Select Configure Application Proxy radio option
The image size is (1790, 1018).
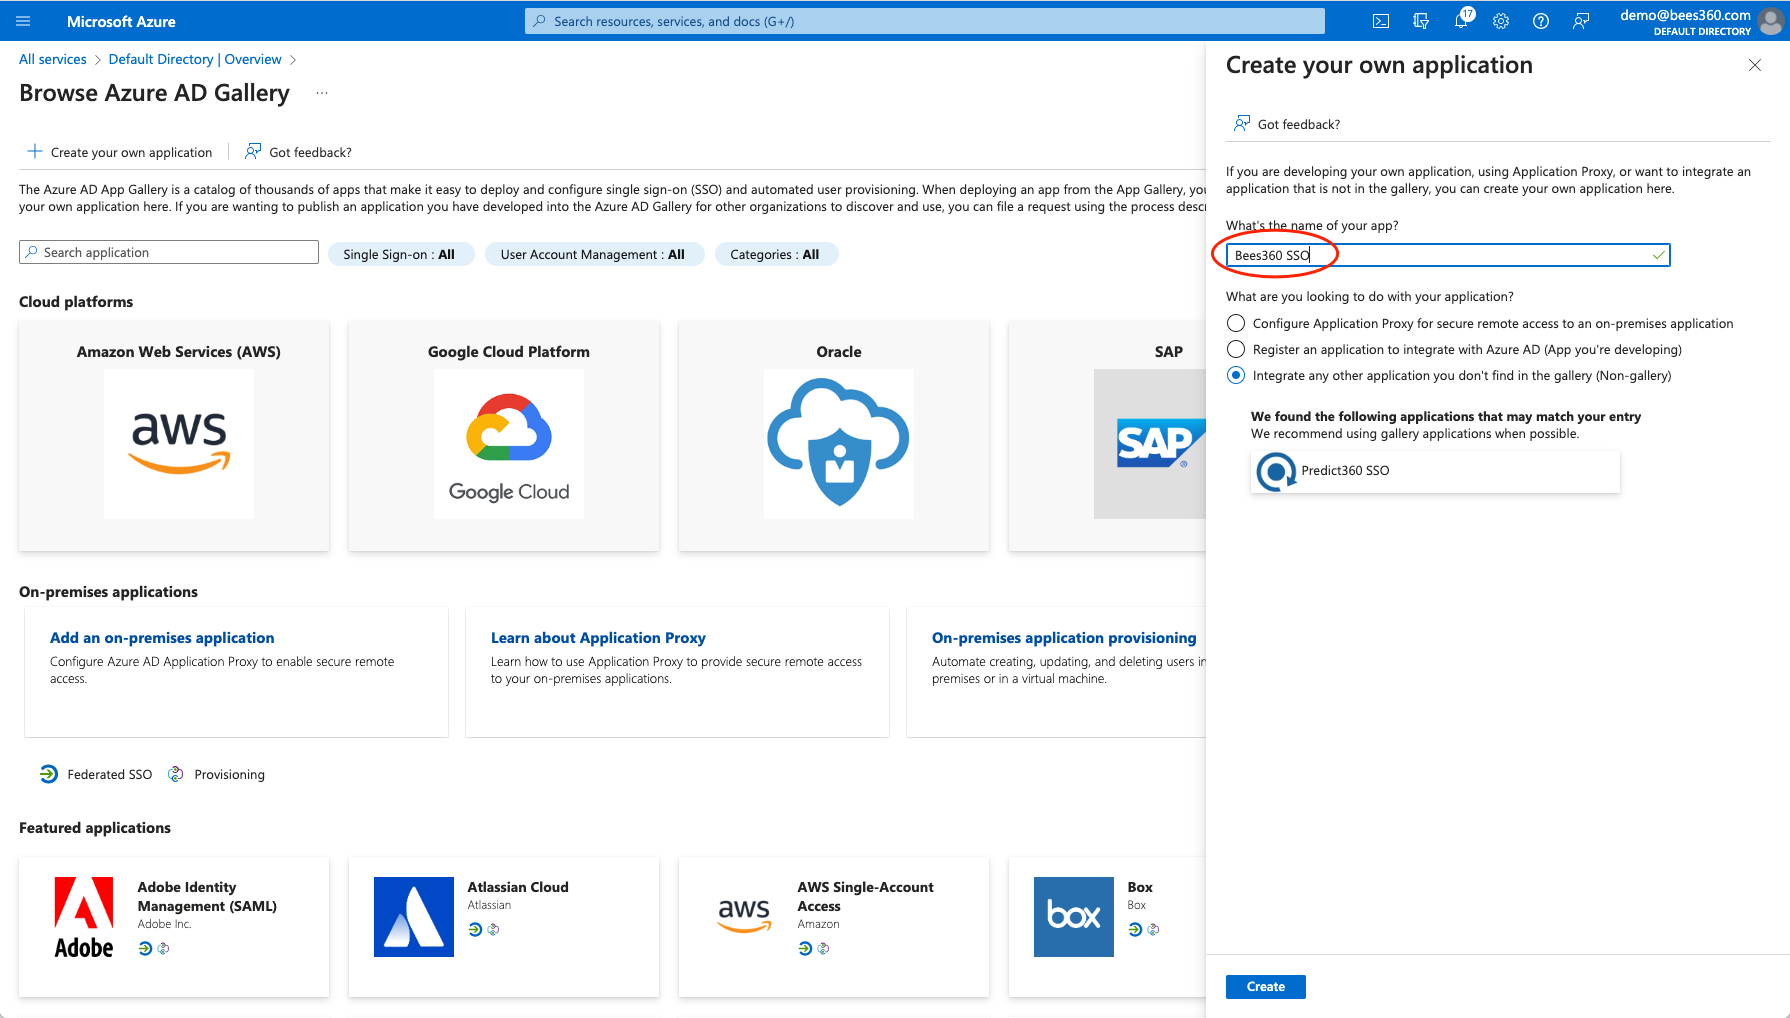(1236, 323)
